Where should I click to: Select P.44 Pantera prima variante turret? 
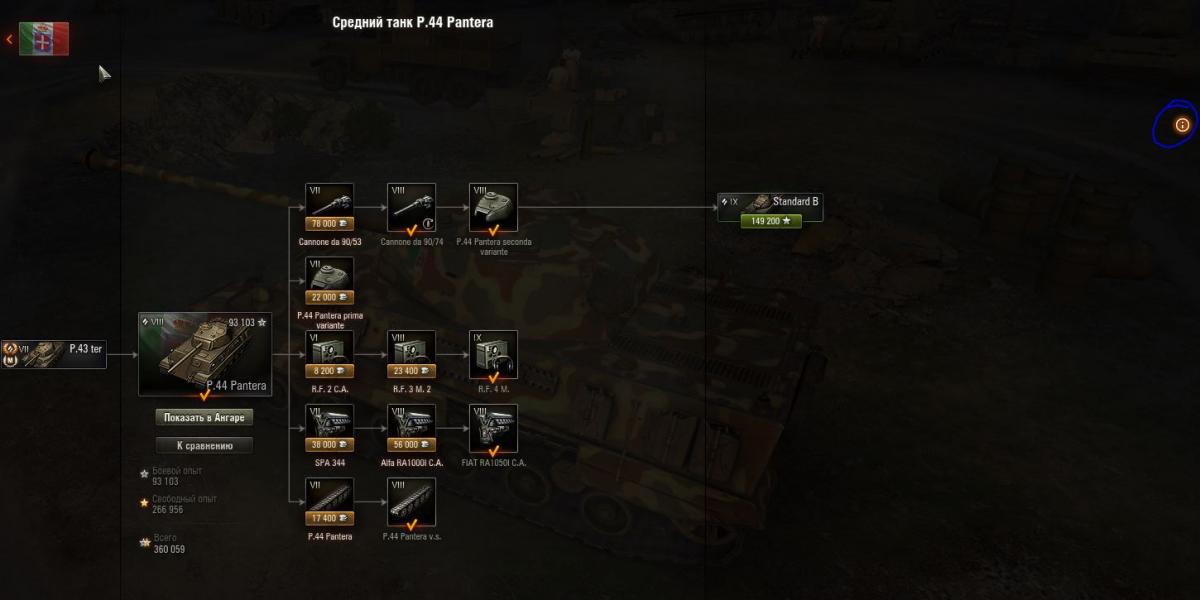pyautogui.click(x=329, y=281)
